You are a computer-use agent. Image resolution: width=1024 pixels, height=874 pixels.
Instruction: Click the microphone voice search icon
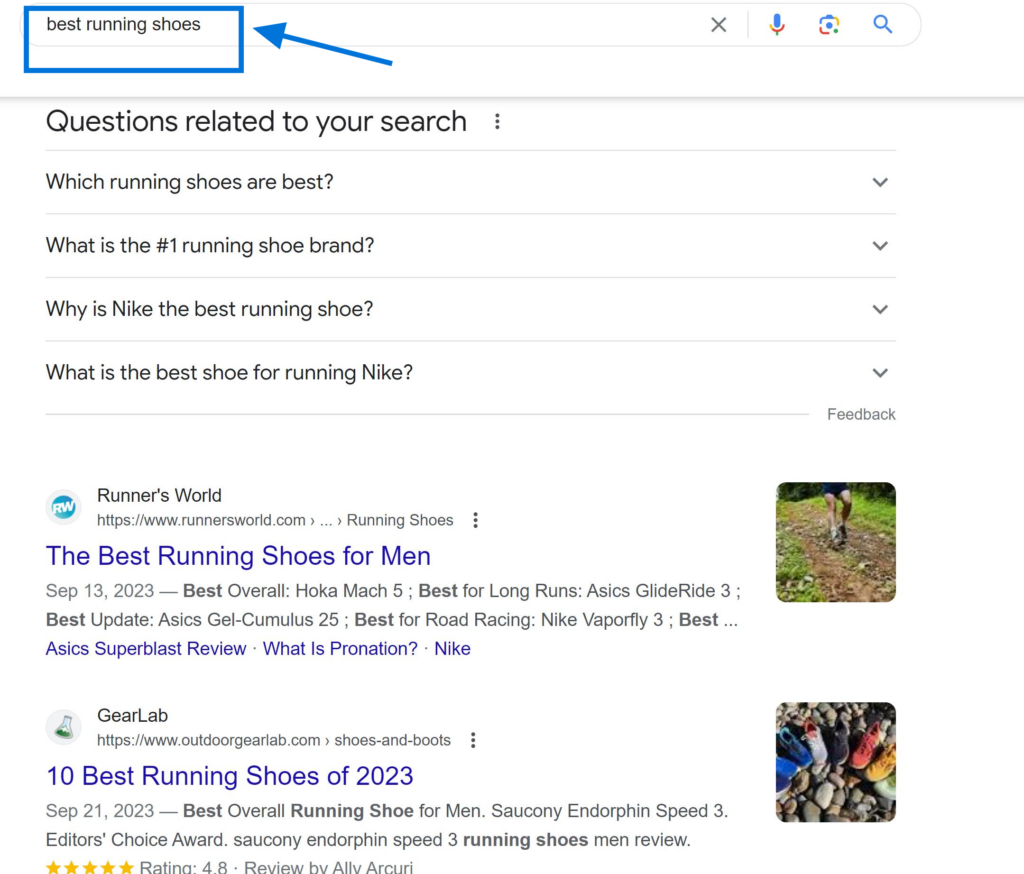(777, 24)
